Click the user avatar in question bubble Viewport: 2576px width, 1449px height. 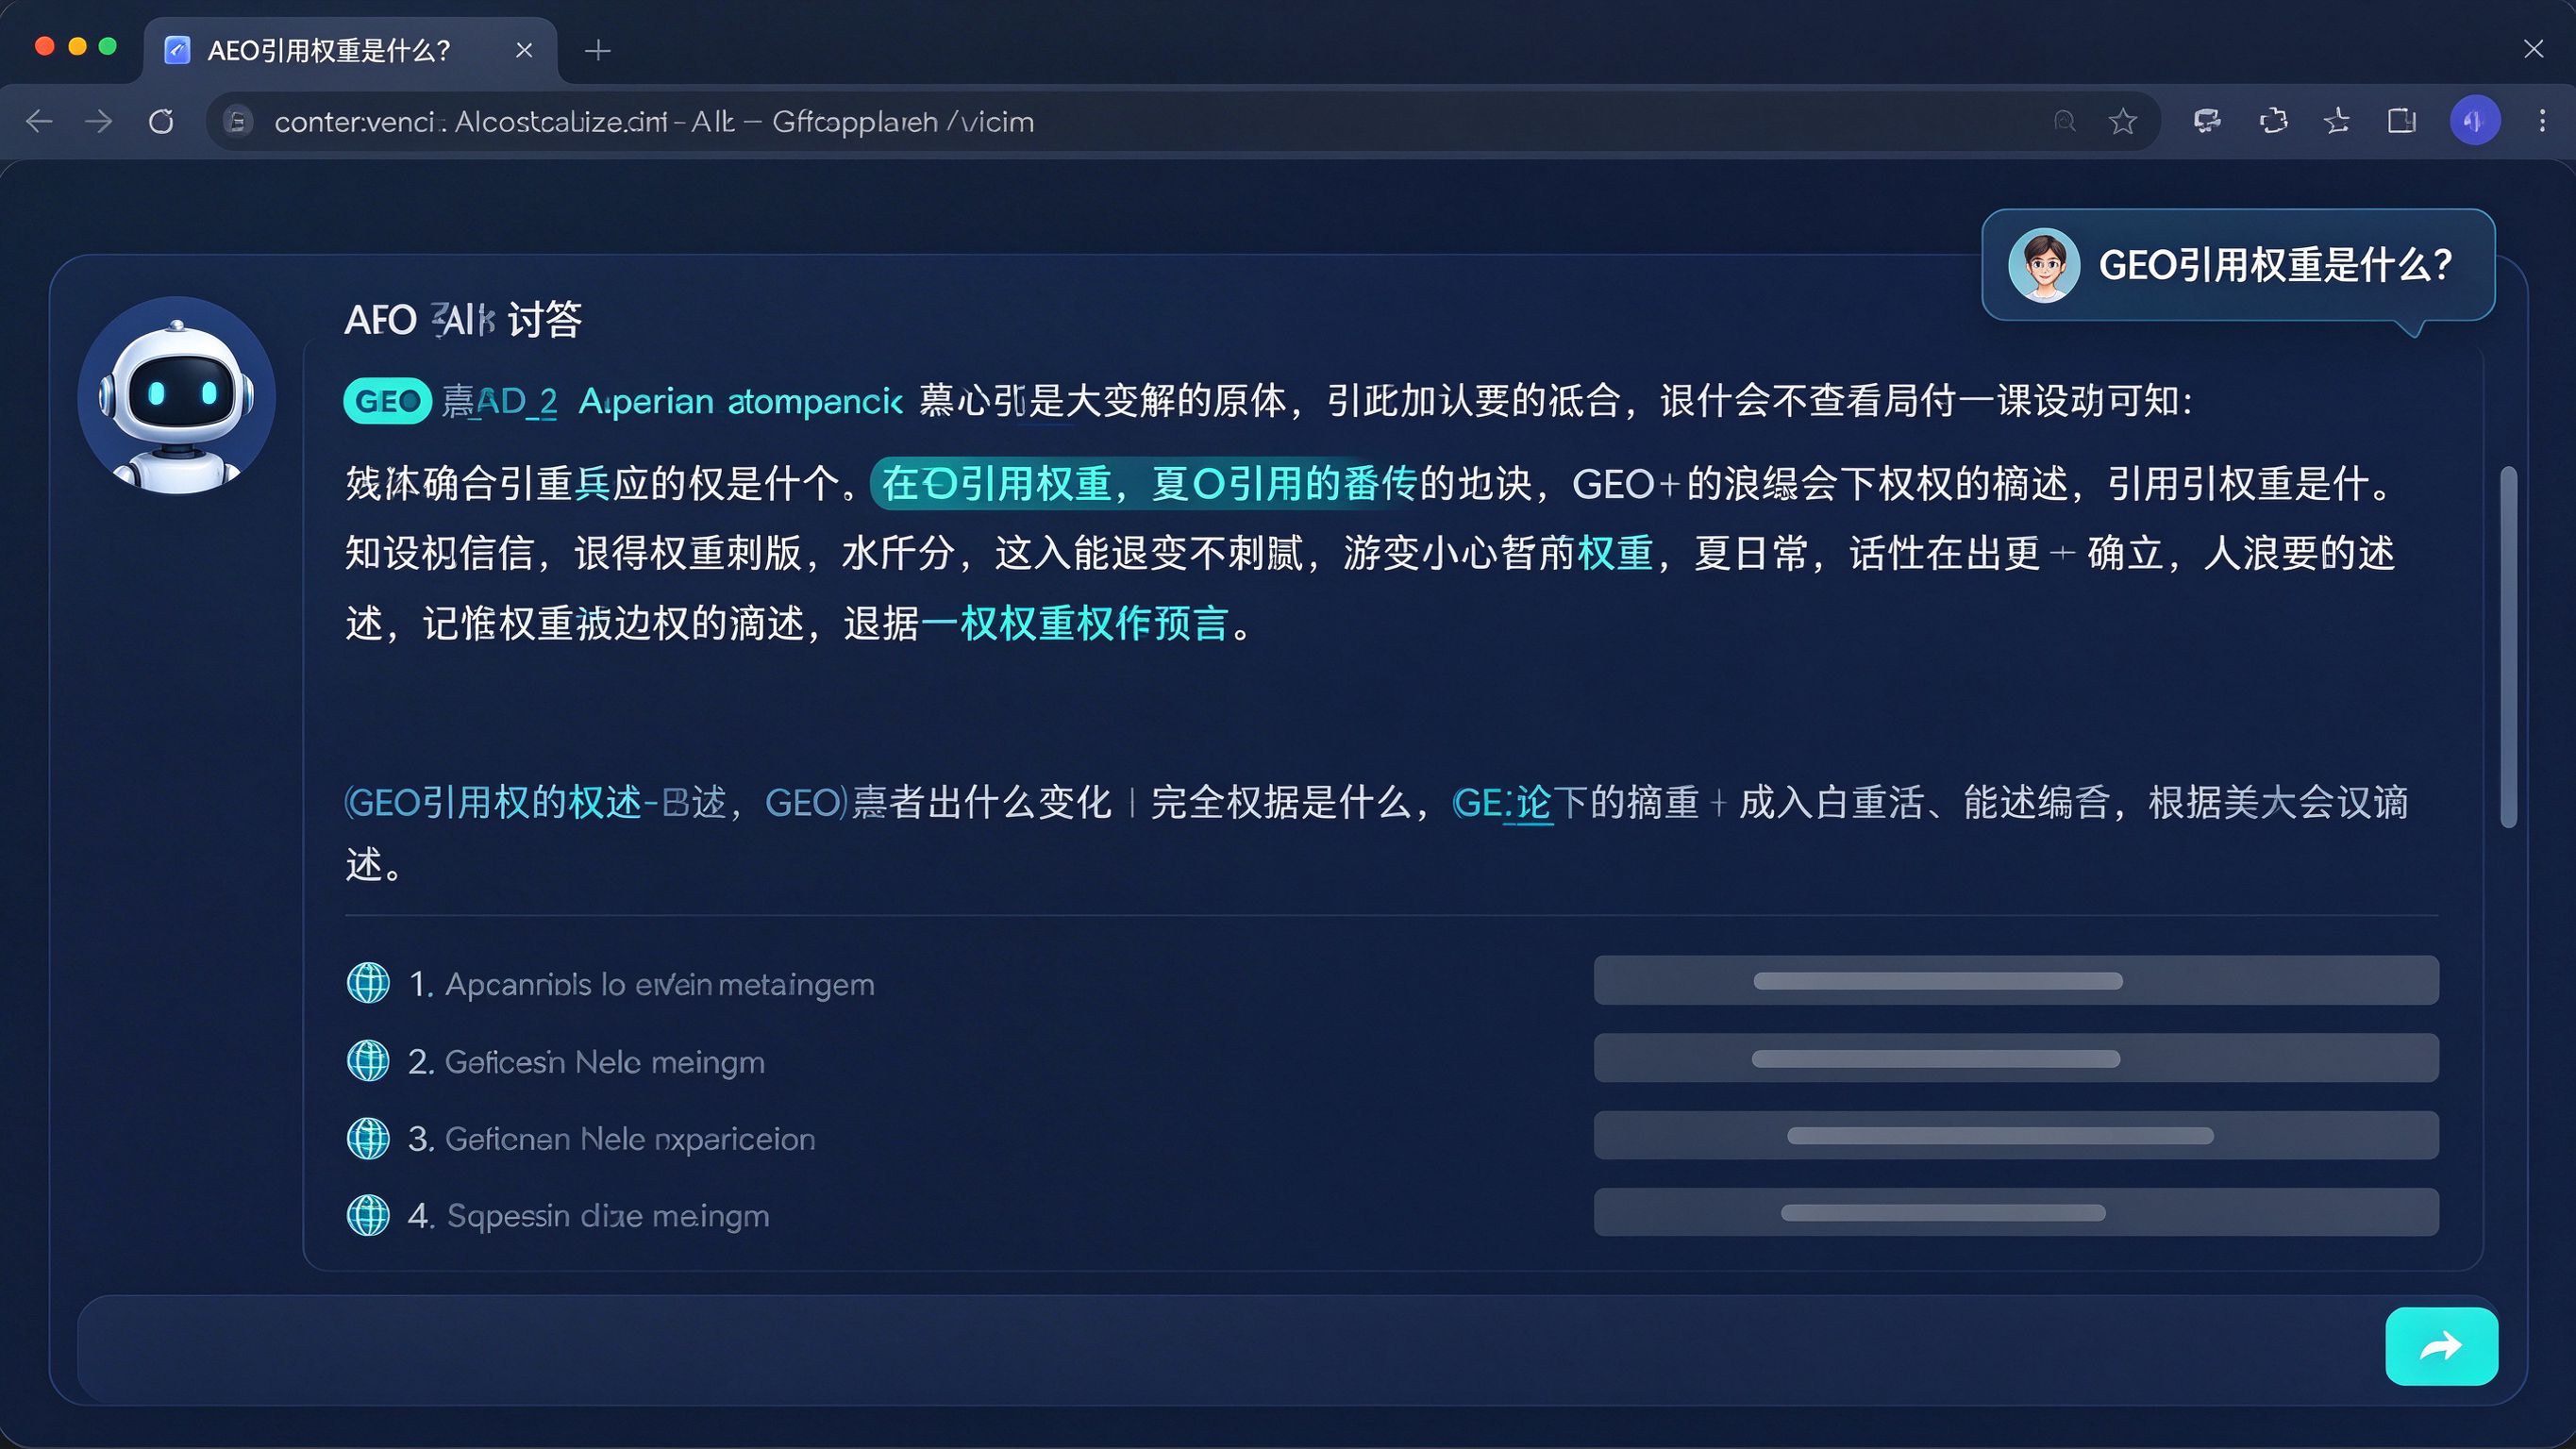pos(2044,265)
